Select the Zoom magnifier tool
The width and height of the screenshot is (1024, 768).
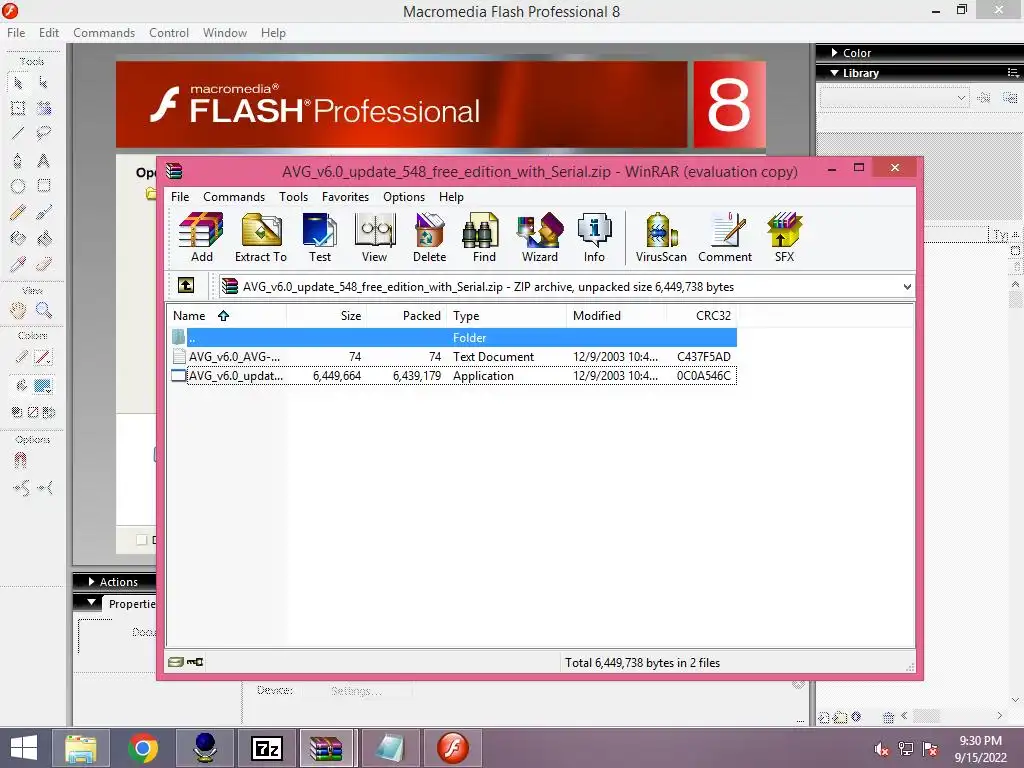point(44,310)
